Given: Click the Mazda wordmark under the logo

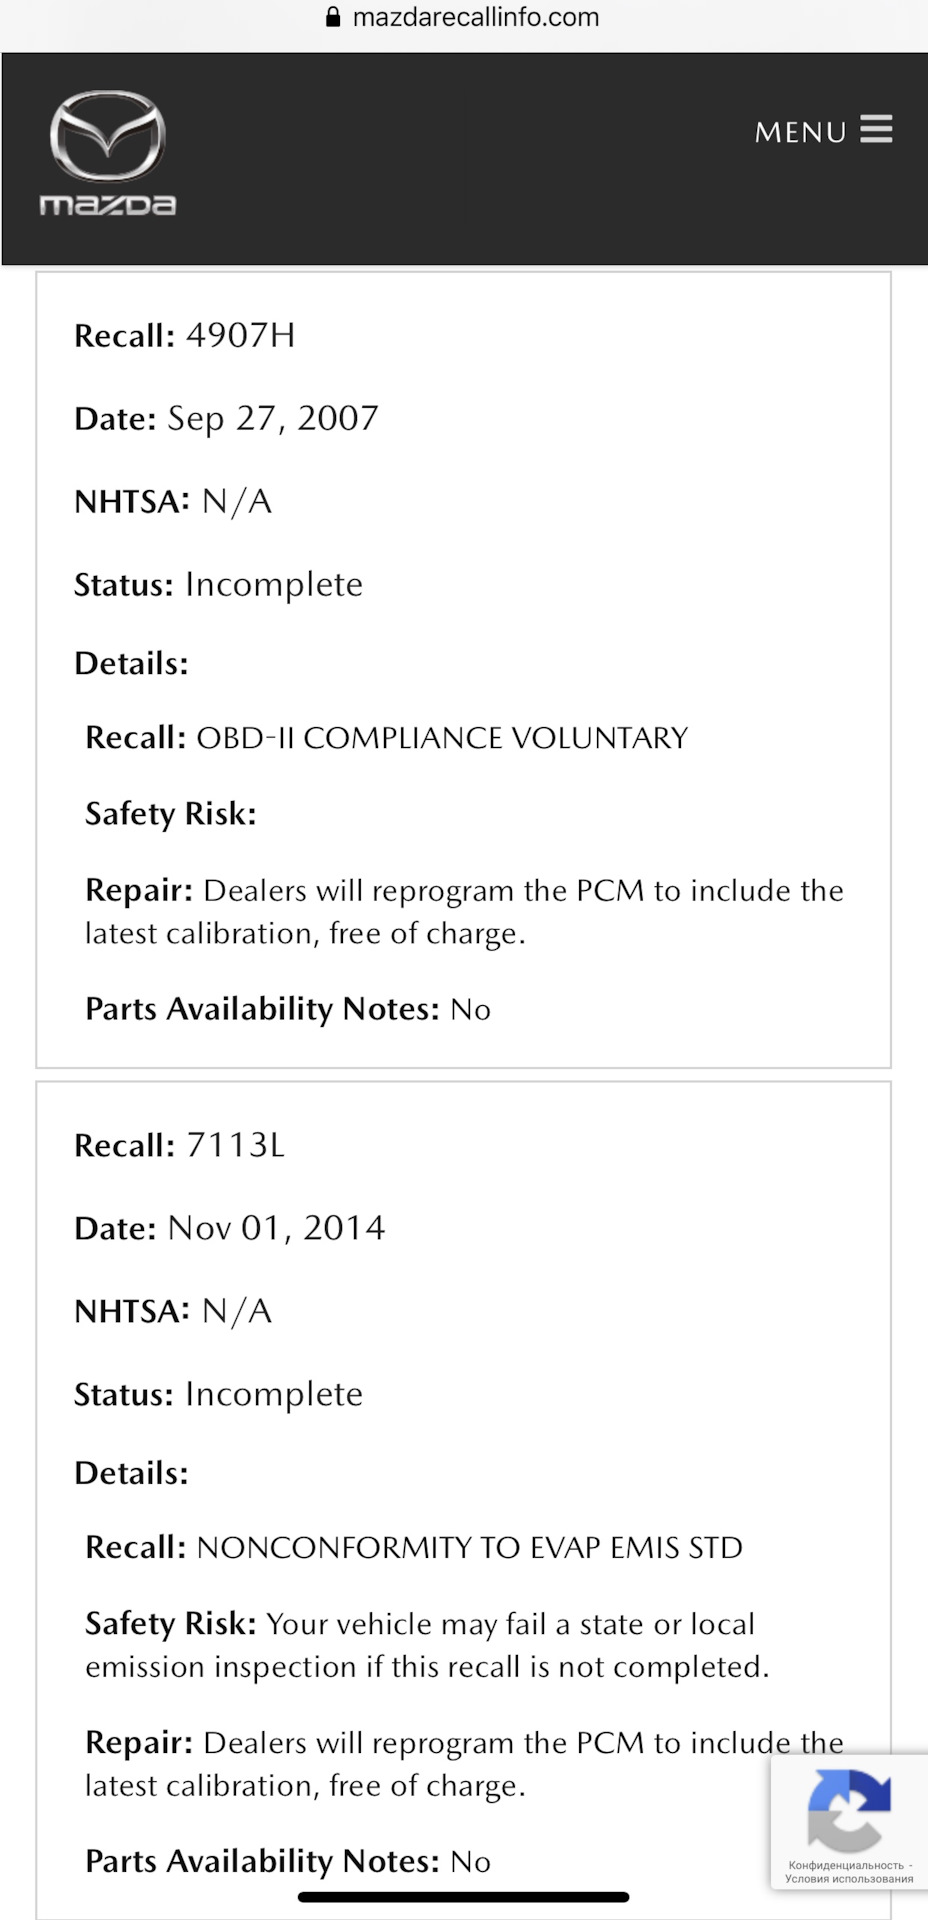Looking at the screenshot, I should click(x=108, y=205).
